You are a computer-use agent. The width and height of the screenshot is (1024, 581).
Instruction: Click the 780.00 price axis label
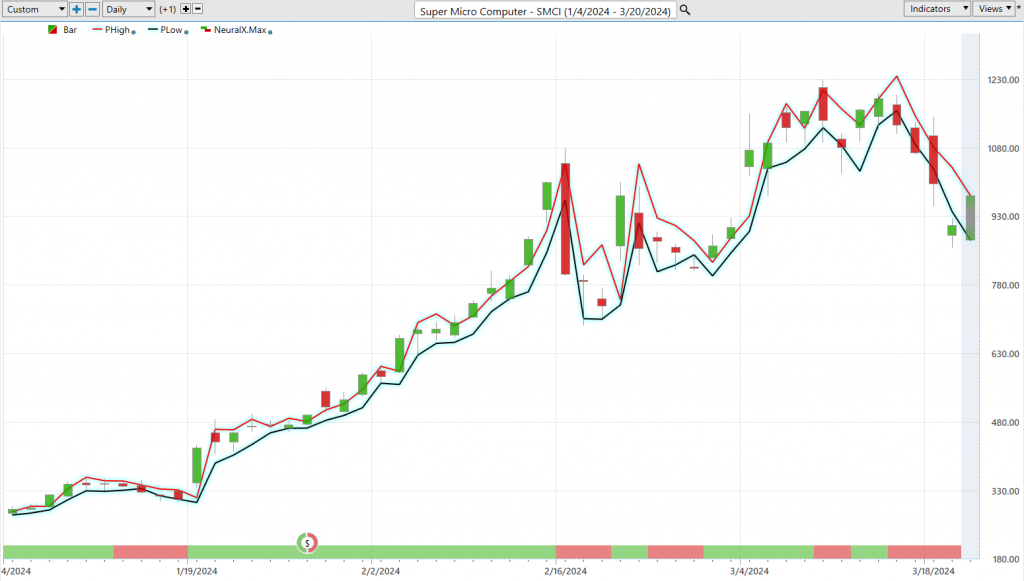click(1005, 285)
